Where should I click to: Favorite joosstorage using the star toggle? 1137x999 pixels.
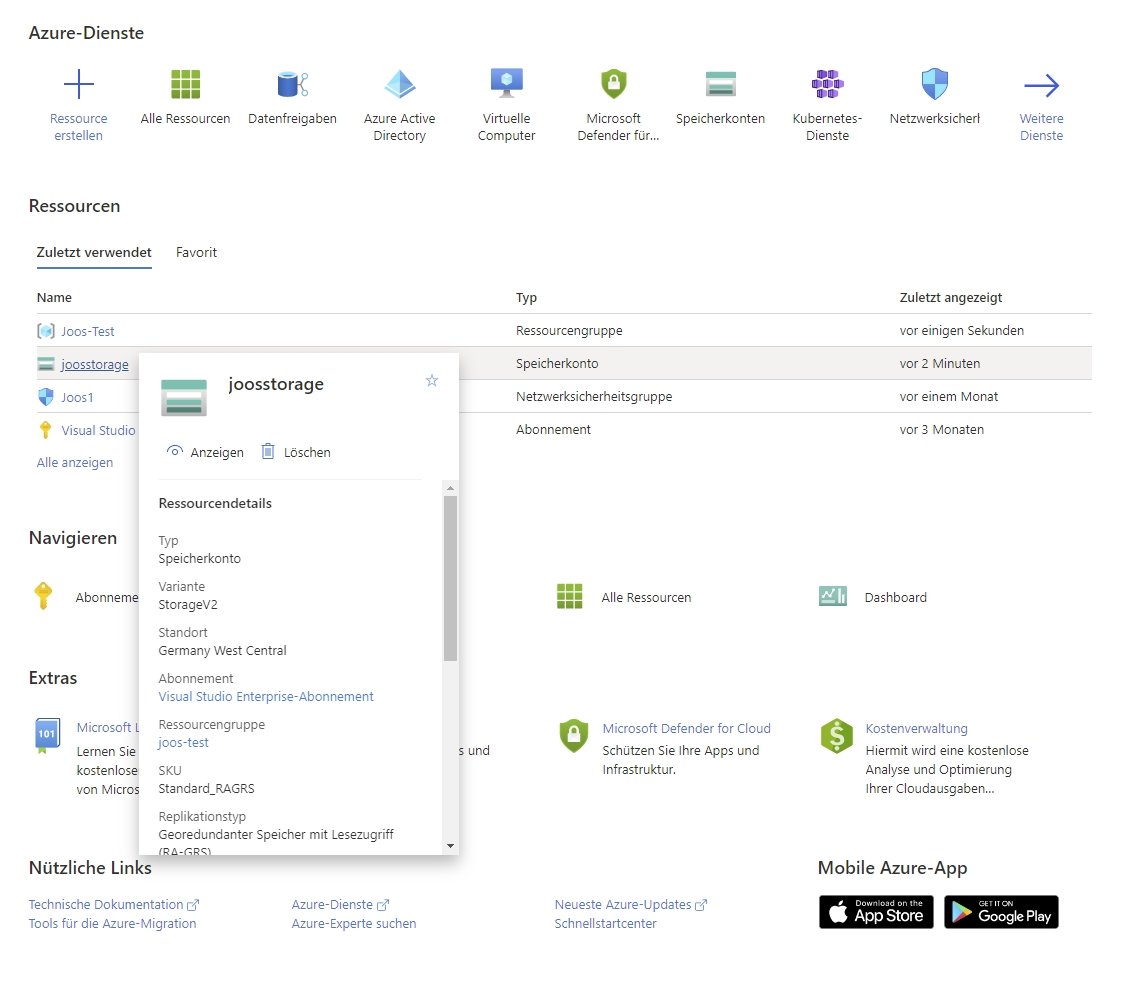(x=431, y=380)
